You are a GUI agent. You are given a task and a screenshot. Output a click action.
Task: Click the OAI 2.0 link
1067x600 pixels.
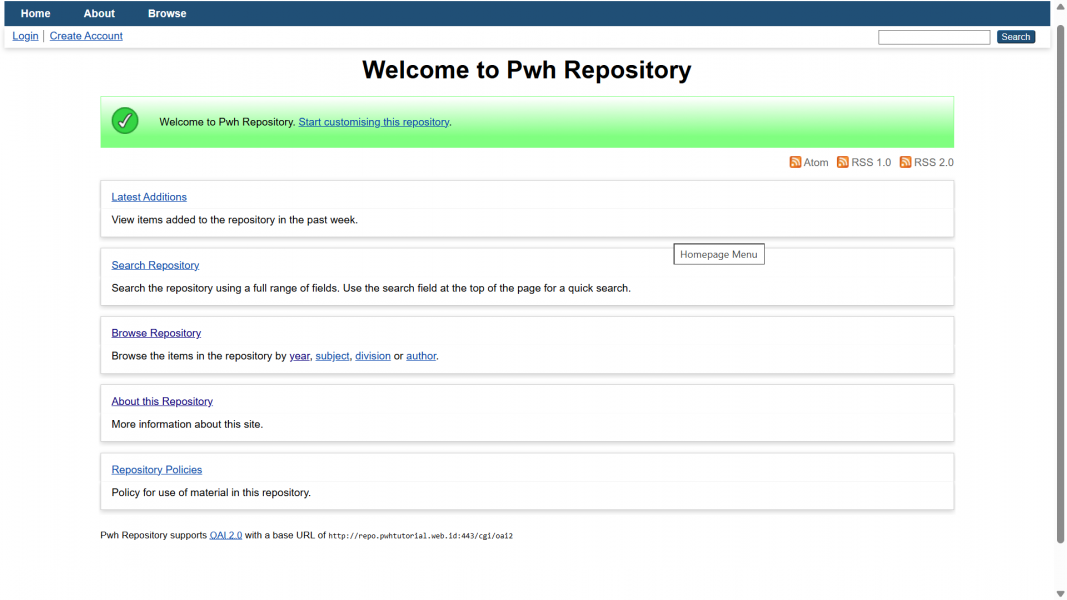(225, 535)
